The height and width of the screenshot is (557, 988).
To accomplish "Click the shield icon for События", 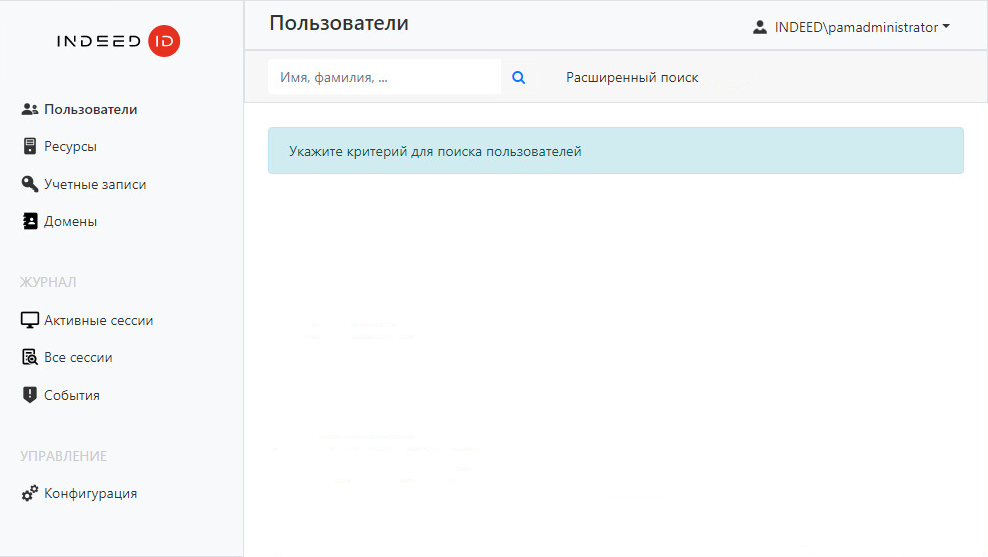I will point(29,395).
